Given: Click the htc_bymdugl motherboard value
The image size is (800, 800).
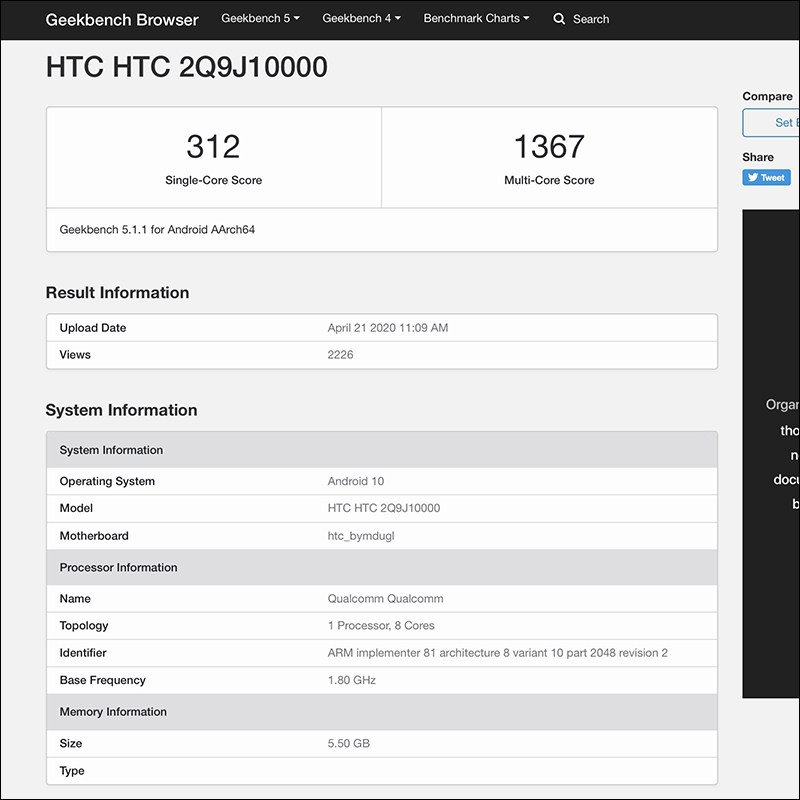Looking at the screenshot, I should click(361, 536).
